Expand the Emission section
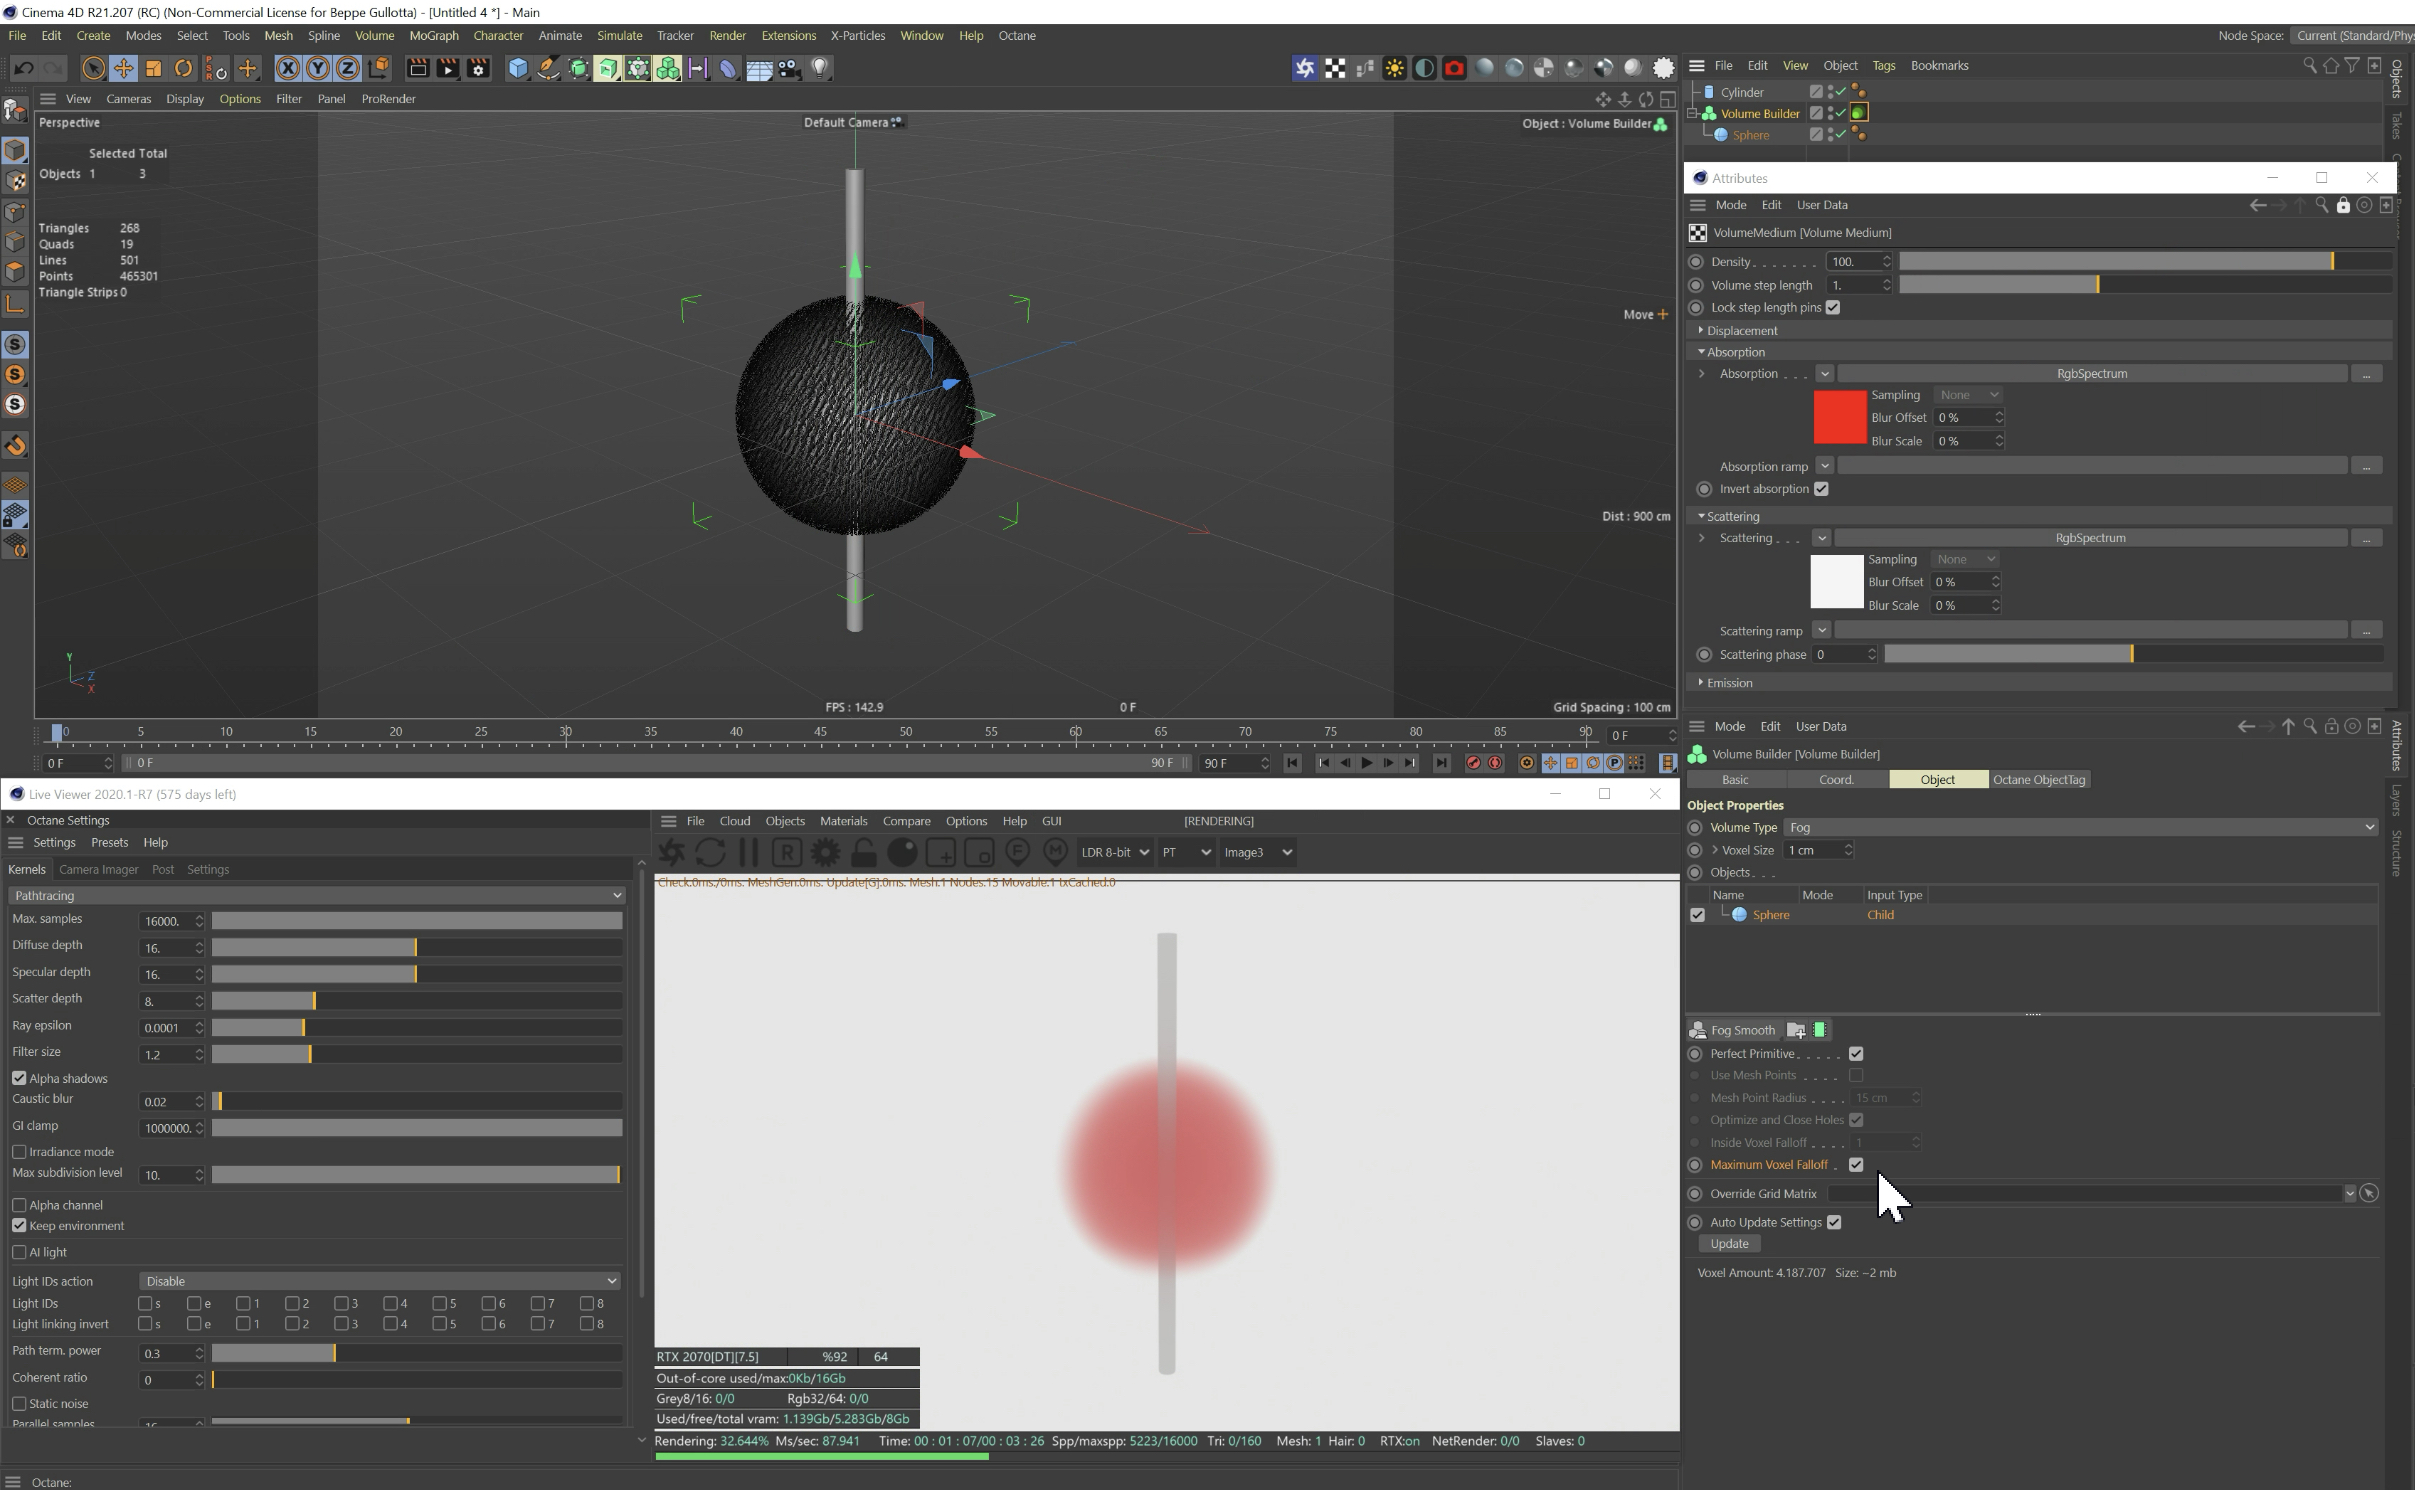 (1729, 683)
